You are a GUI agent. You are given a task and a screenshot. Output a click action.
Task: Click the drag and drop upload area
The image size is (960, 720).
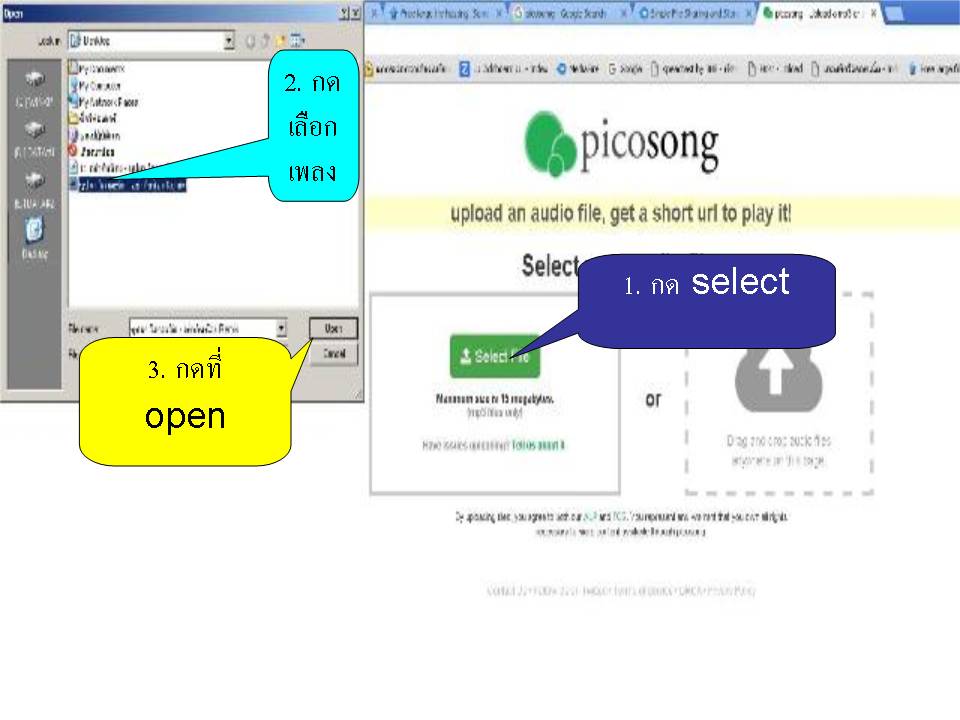(778, 393)
